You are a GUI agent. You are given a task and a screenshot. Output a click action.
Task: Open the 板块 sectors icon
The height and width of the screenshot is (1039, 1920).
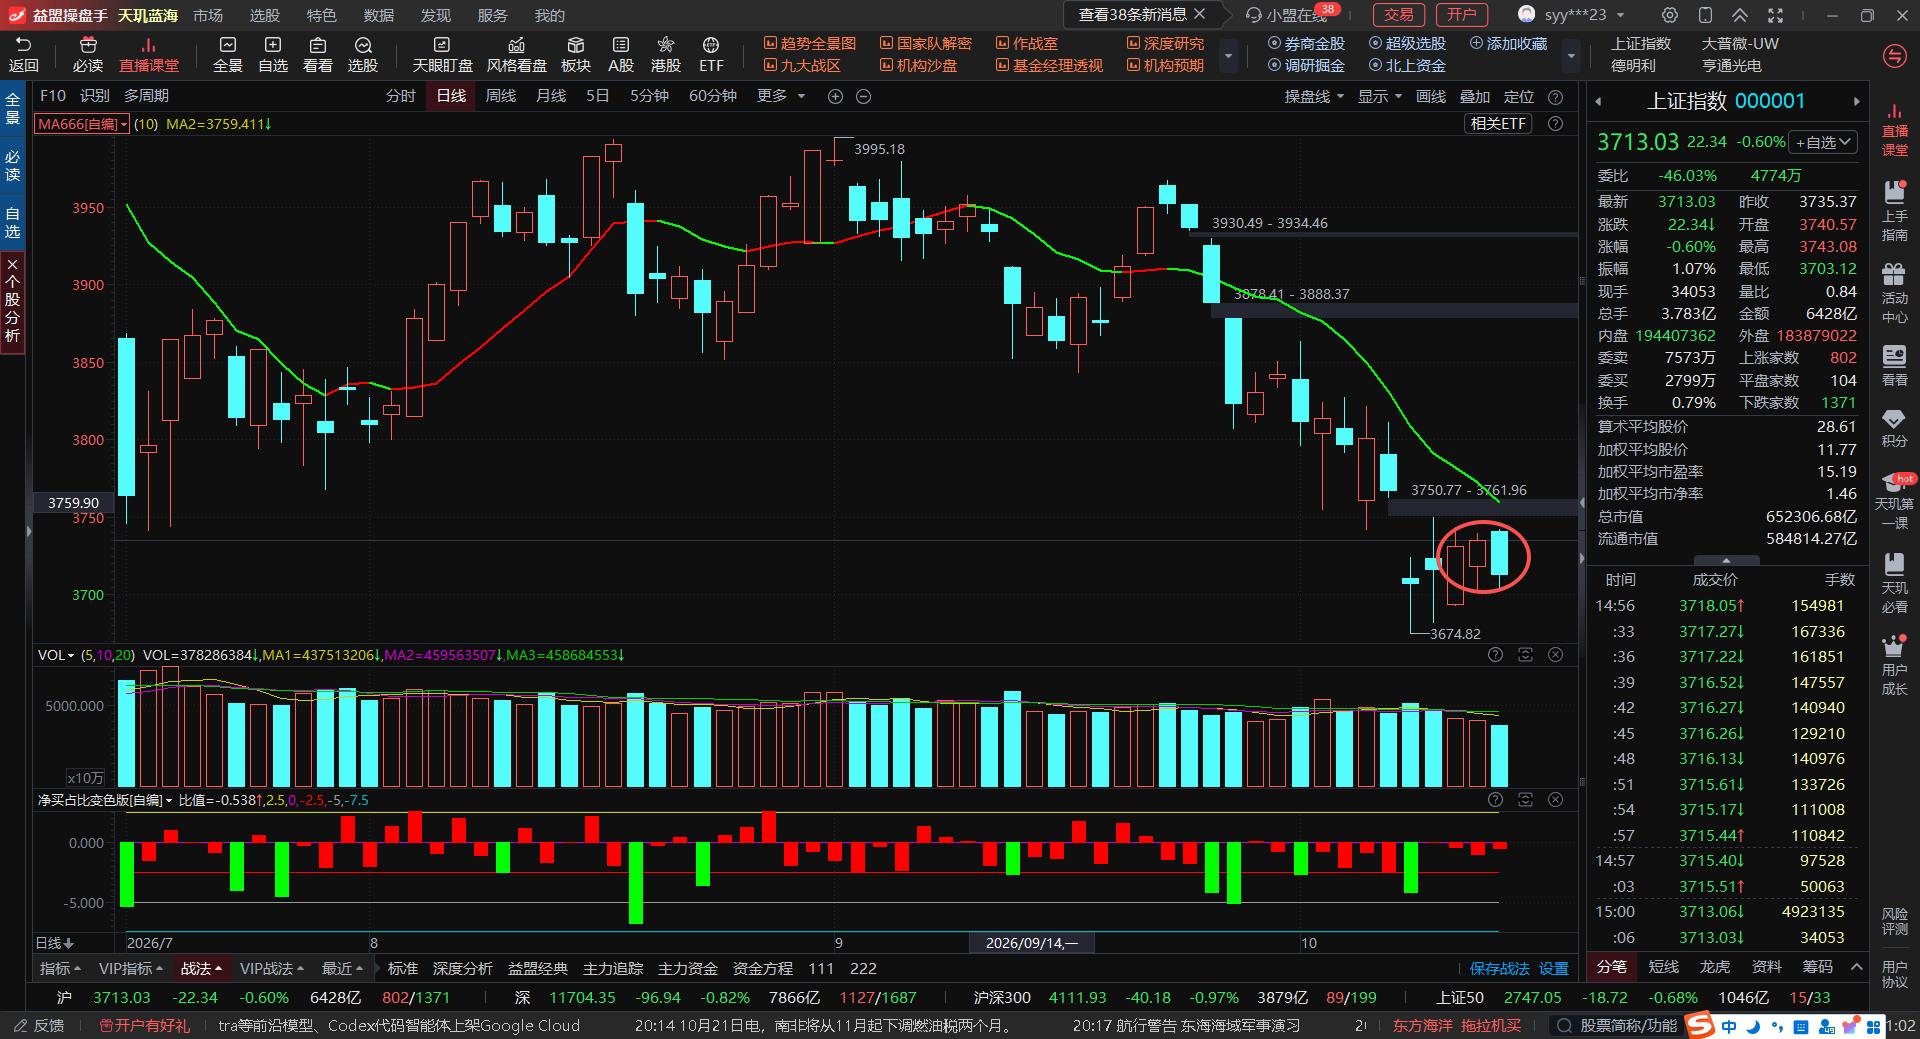pyautogui.click(x=576, y=55)
